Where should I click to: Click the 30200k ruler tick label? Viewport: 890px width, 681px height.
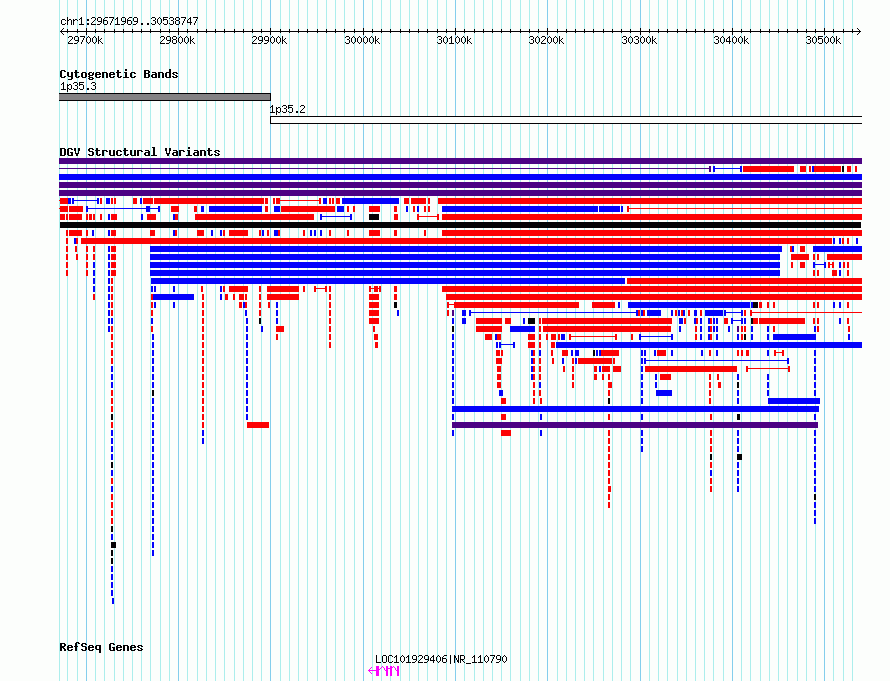coord(546,40)
